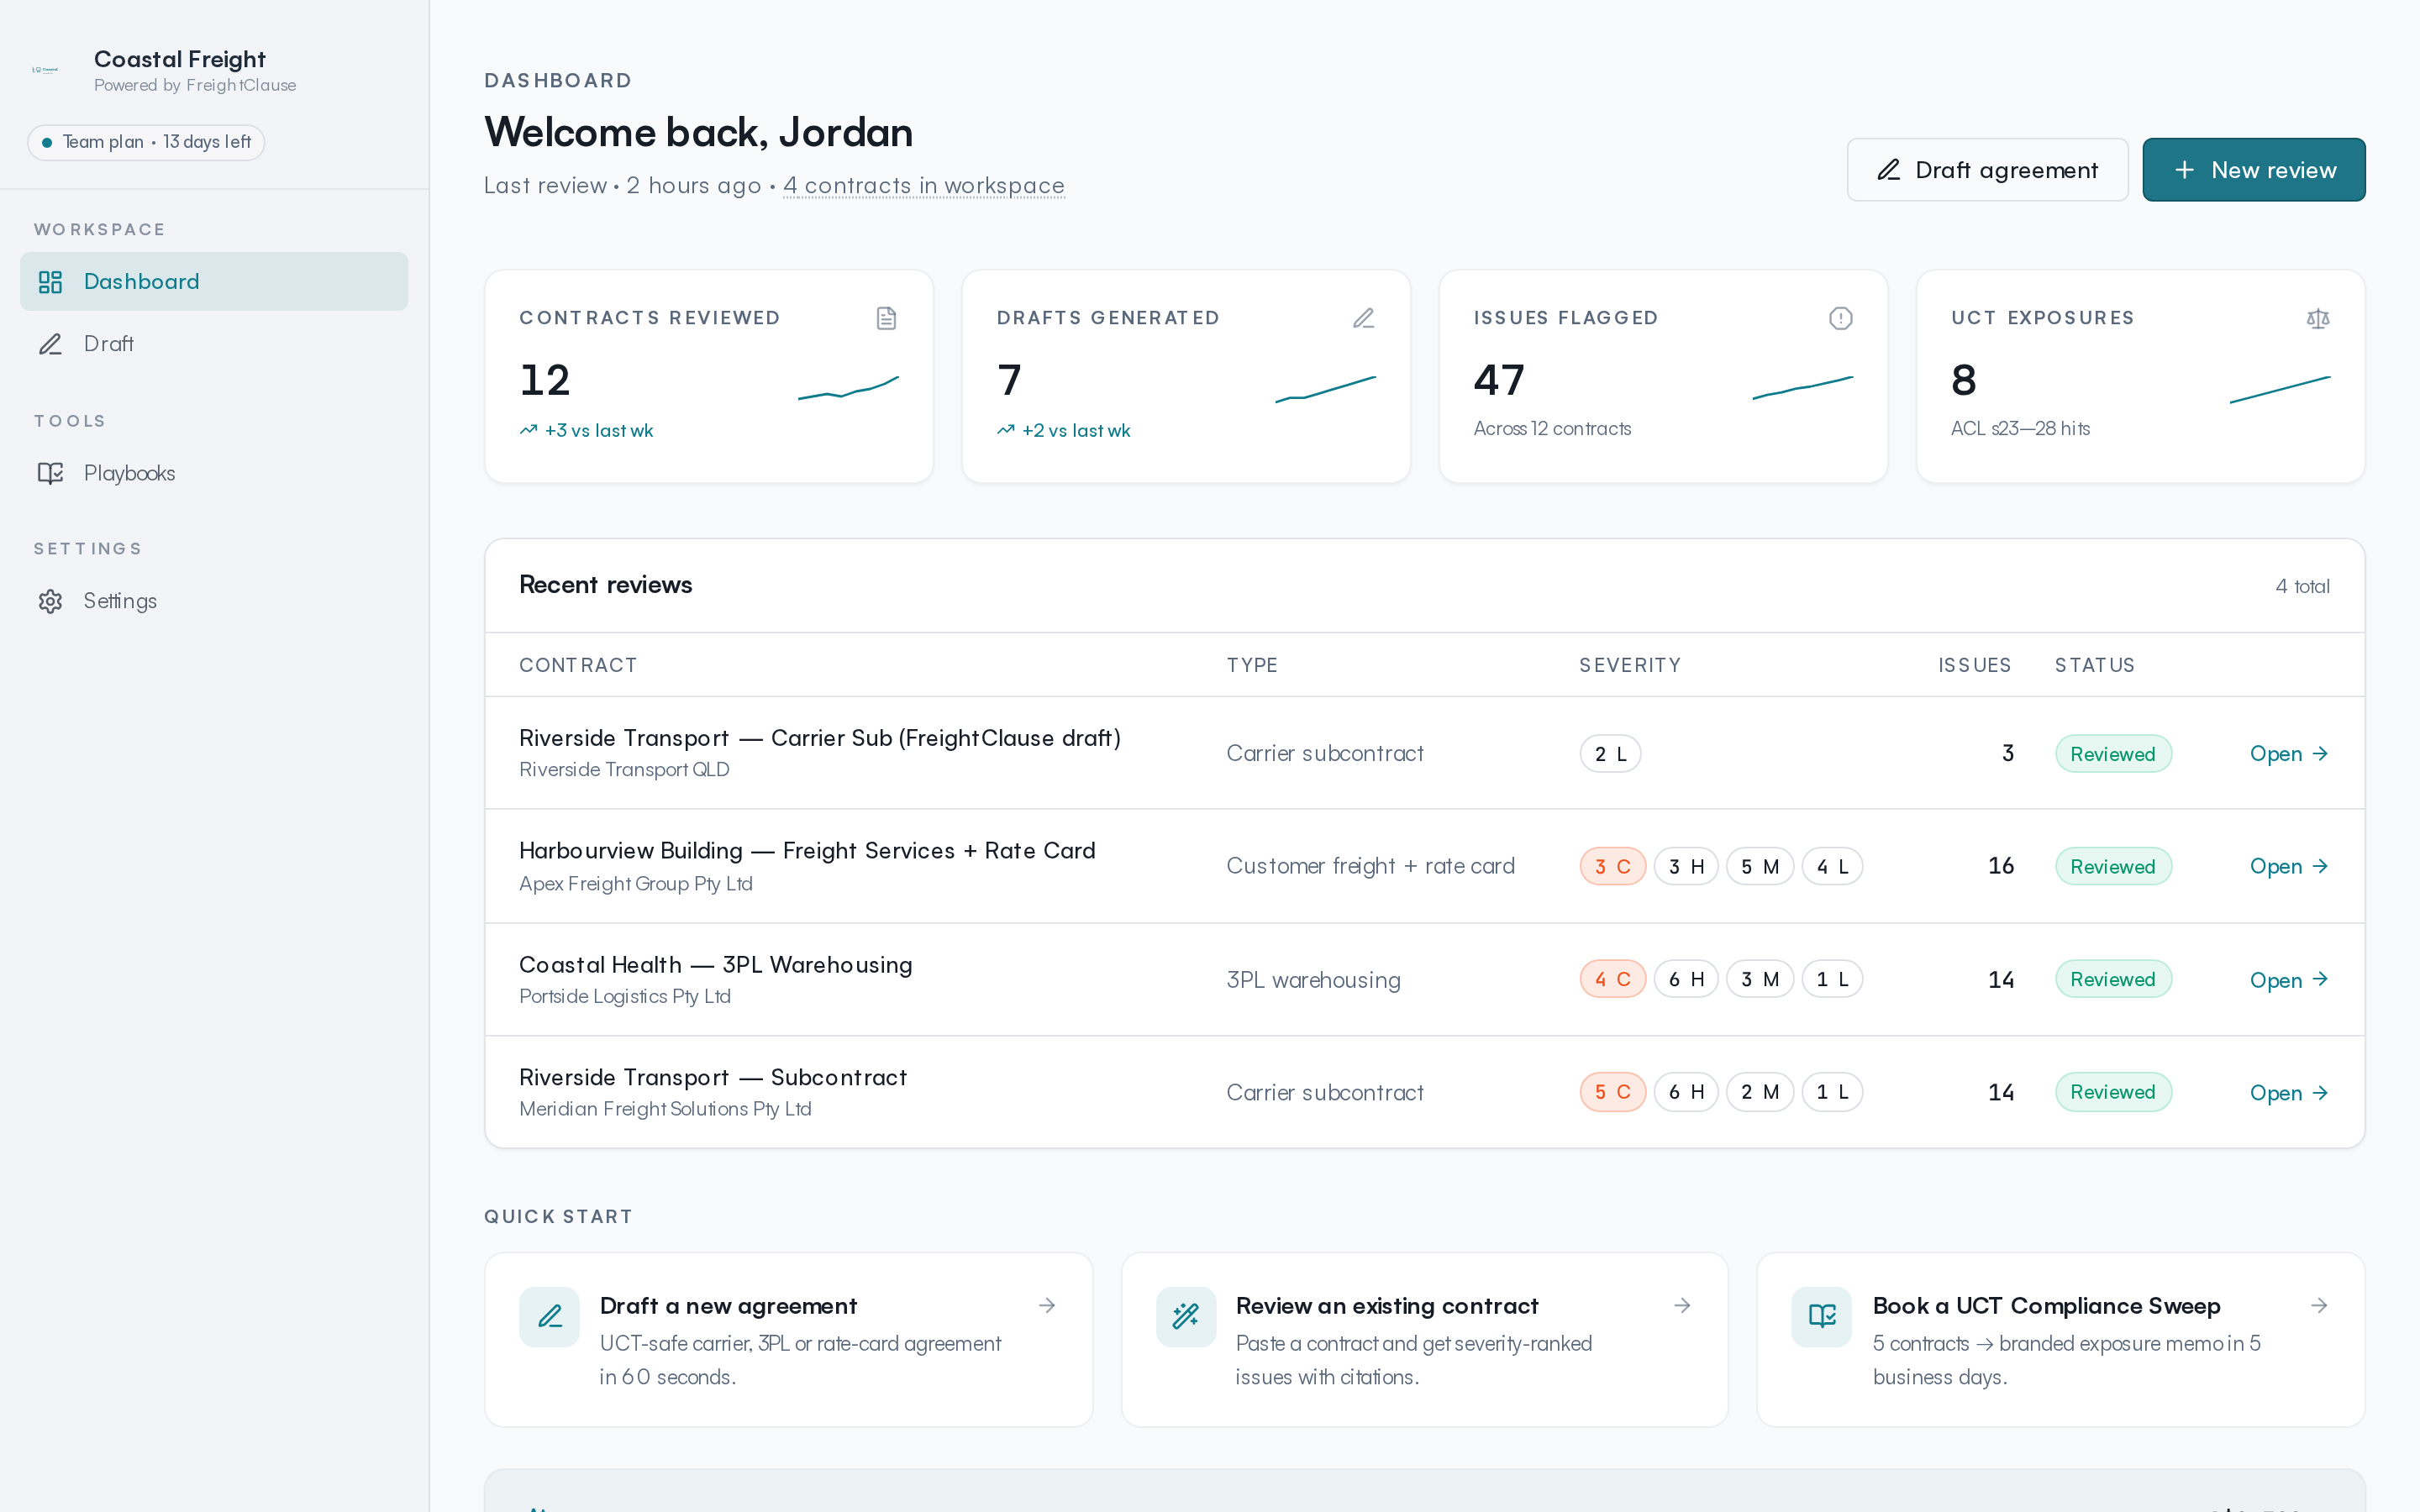
Task: Click arrow on Draft a new agreement card
Action: point(1047,1305)
